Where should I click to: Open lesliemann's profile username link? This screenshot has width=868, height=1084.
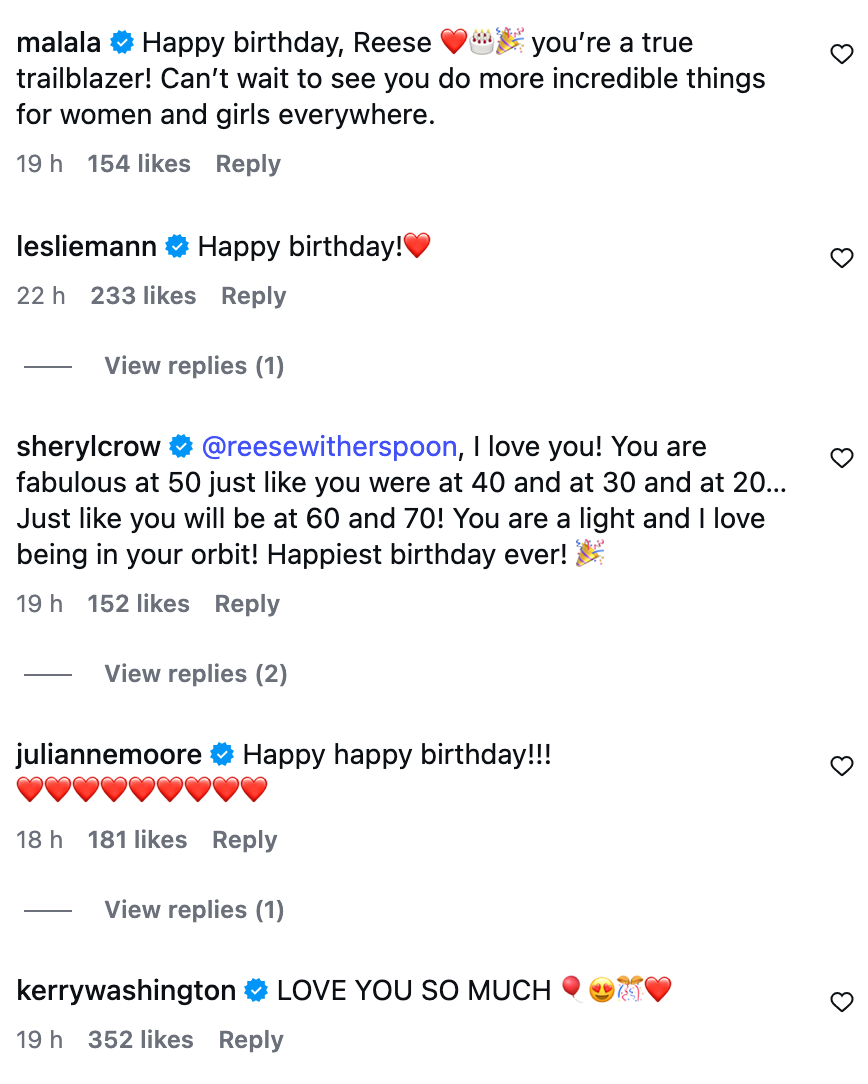(86, 246)
